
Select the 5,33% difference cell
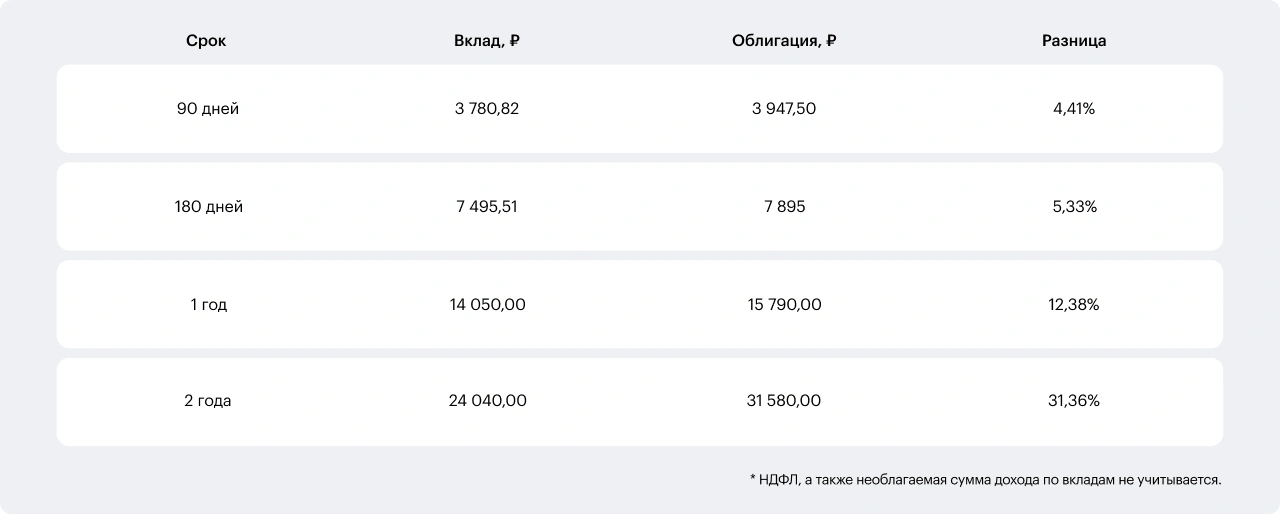pos(1074,207)
